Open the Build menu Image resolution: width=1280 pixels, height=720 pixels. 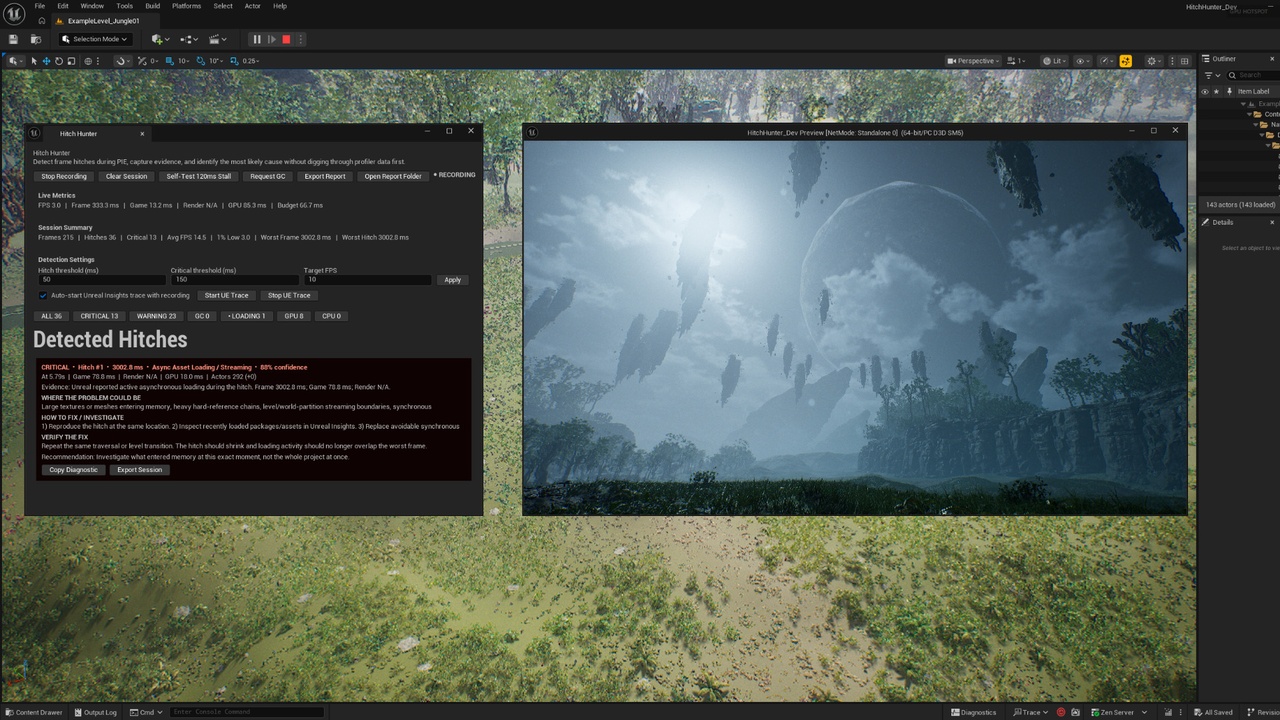(x=152, y=6)
